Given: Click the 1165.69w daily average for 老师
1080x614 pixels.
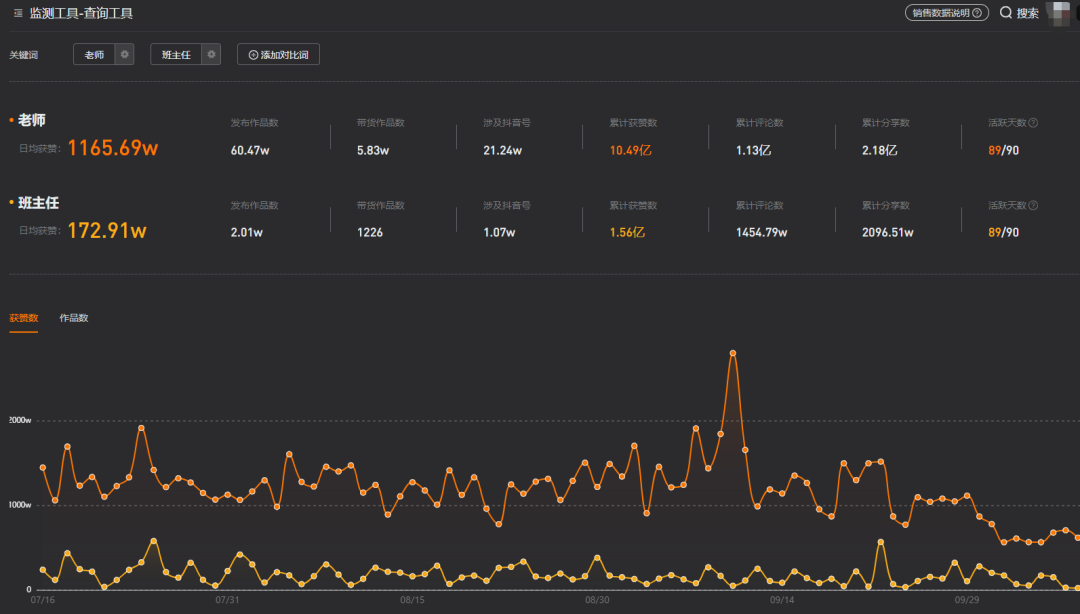Looking at the screenshot, I should pyautogui.click(x=113, y=148).
